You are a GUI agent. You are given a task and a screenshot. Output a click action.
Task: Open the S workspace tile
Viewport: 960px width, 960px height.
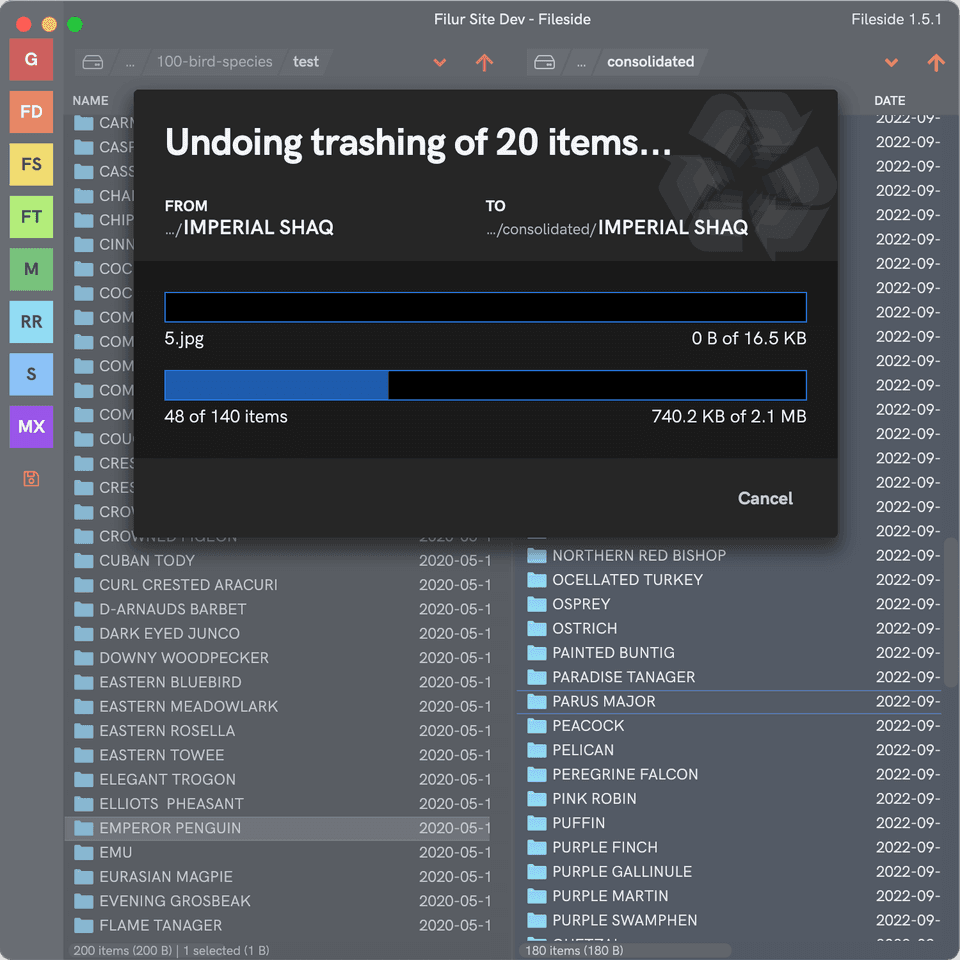point(31,374)
